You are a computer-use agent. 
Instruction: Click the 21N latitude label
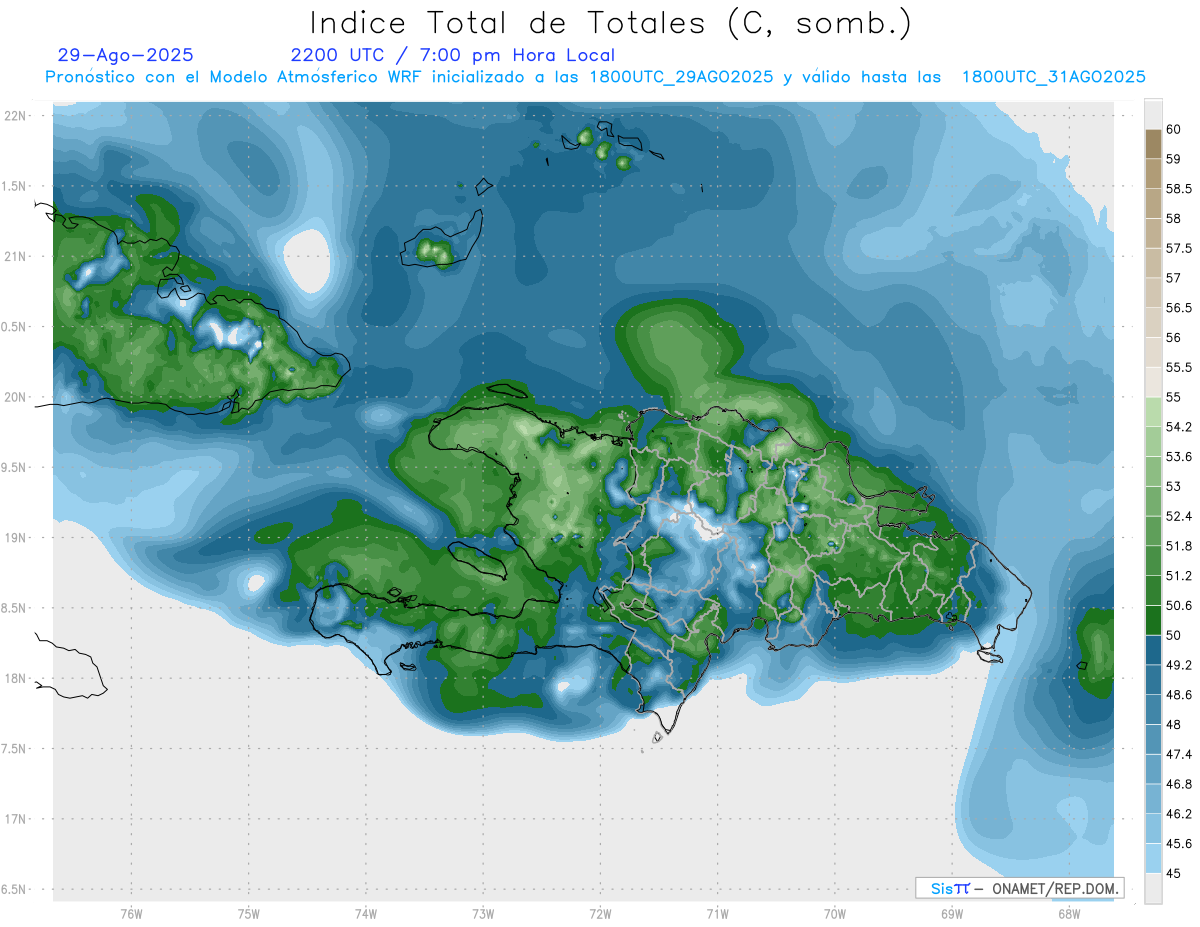14,256
